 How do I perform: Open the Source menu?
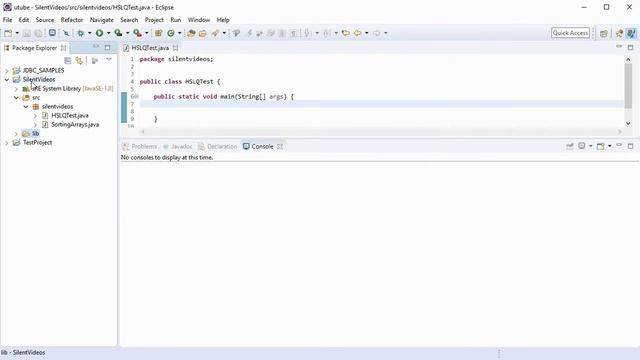click(44, 20)
